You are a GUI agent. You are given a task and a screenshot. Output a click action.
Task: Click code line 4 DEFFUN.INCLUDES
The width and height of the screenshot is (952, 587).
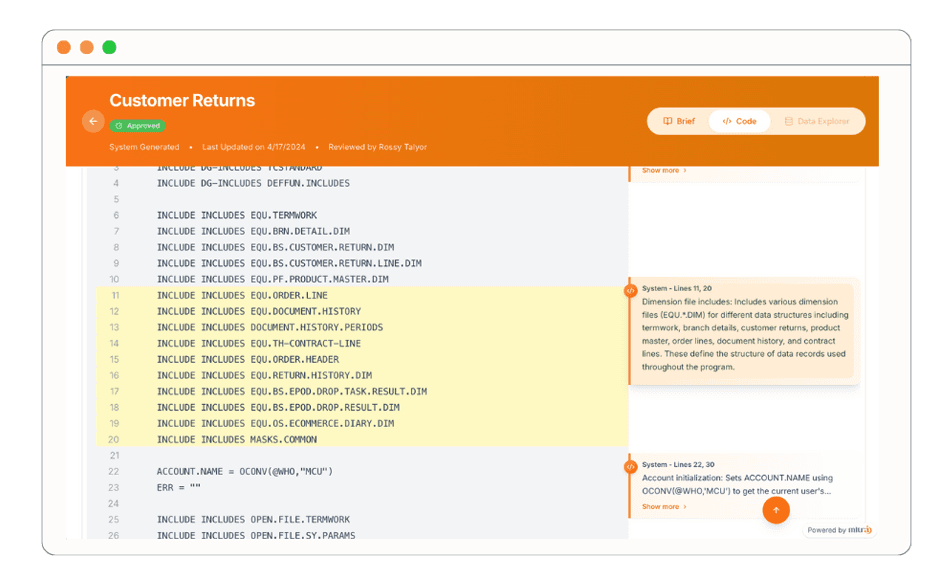(x=253, y=183)
